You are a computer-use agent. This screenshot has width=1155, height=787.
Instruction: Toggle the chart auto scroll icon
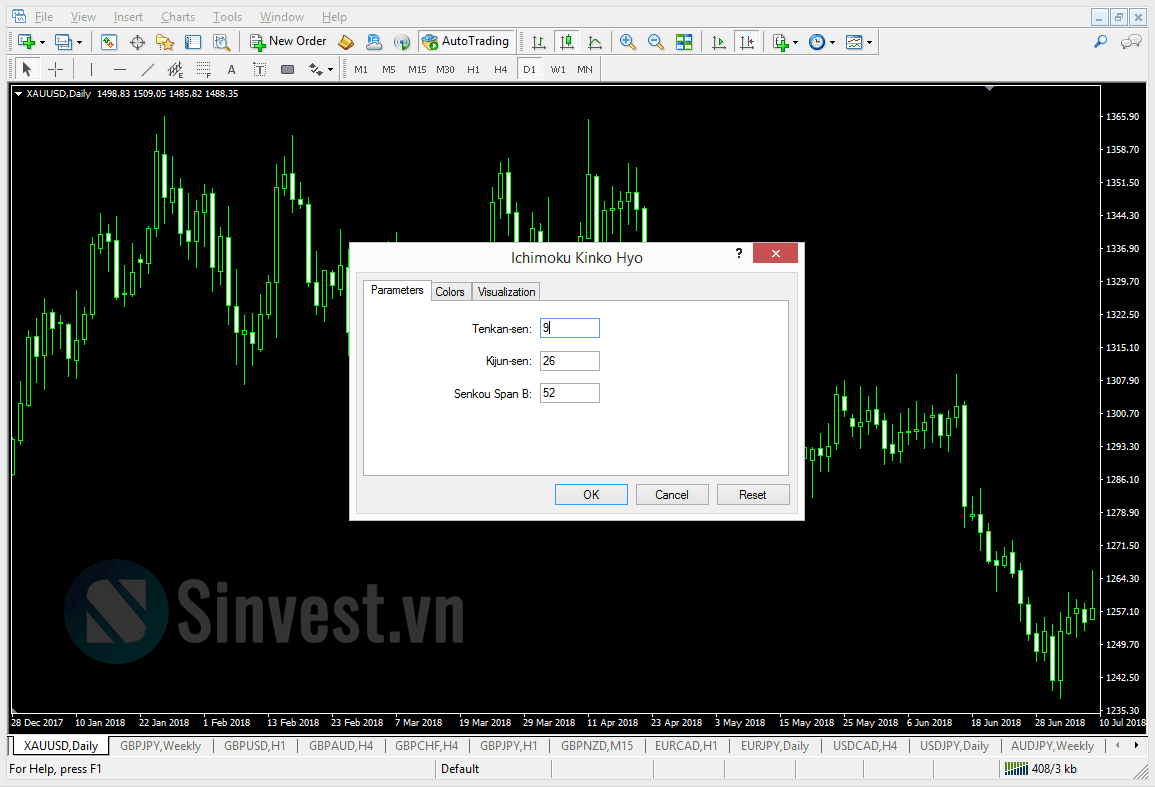coord(719,42)
